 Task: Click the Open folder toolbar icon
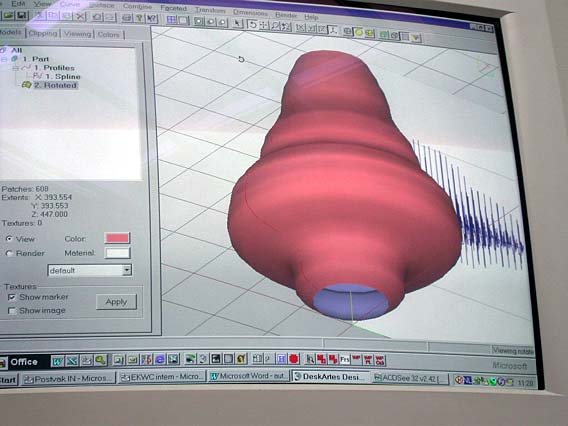click(x=9, y=16)
